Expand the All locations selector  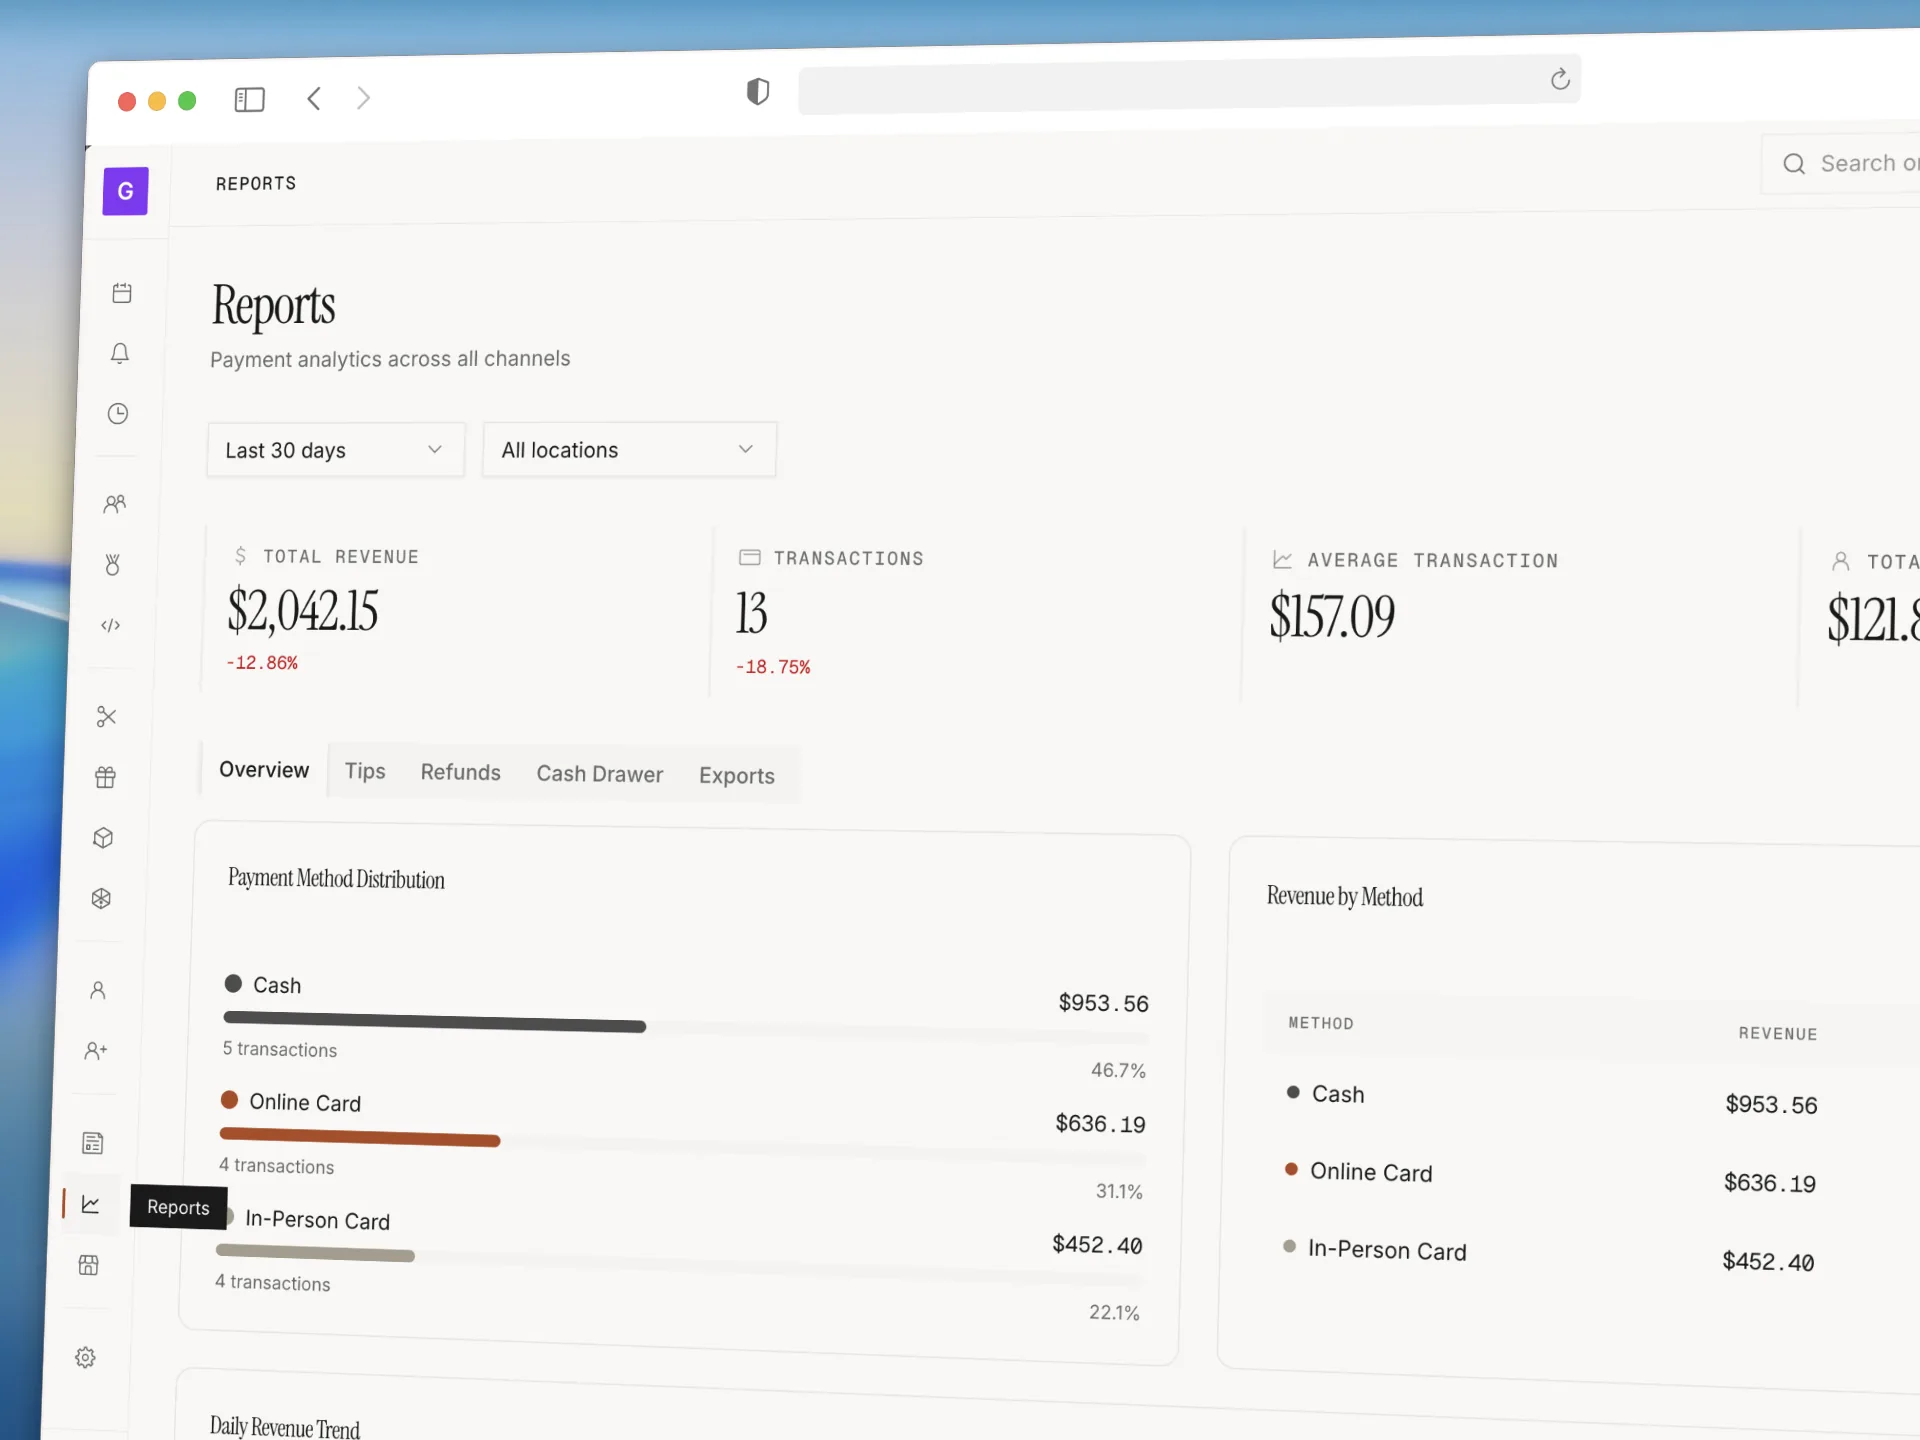(x=628, y=449)
